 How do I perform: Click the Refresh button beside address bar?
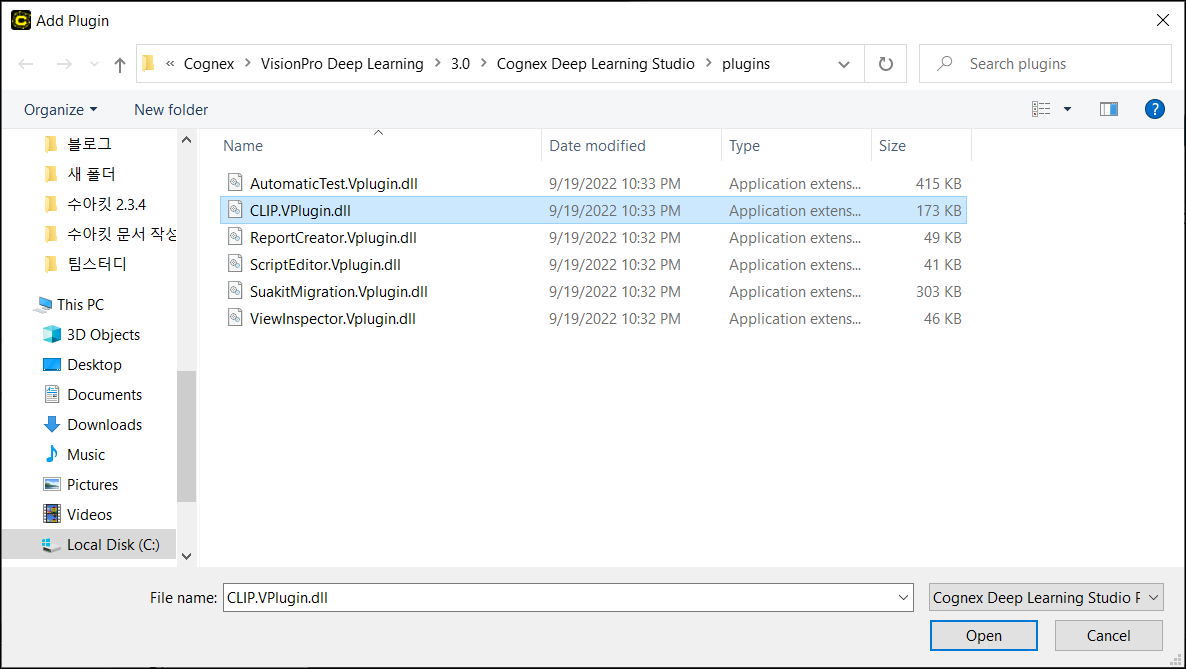[x=885, y=64]
